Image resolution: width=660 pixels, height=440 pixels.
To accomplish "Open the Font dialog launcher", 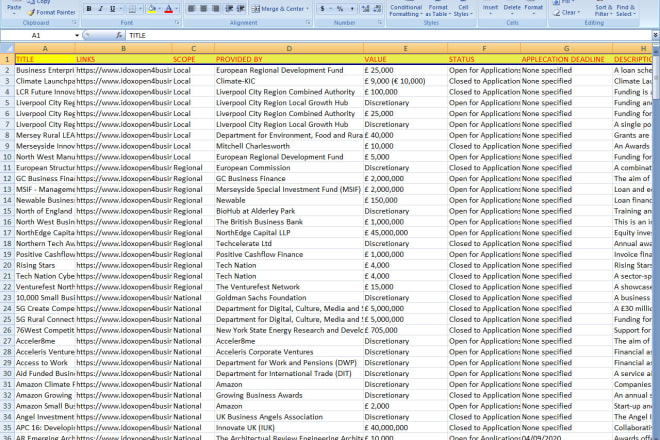I will [177, 22].
